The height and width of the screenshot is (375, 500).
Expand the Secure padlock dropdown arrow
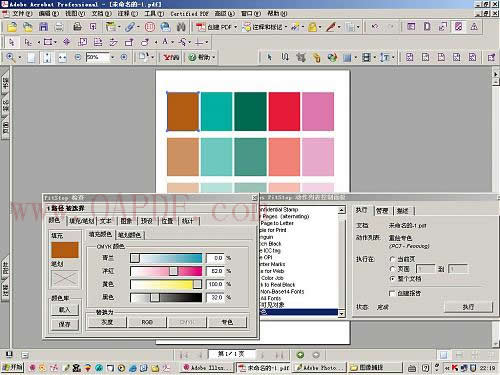tap(320, 27)
